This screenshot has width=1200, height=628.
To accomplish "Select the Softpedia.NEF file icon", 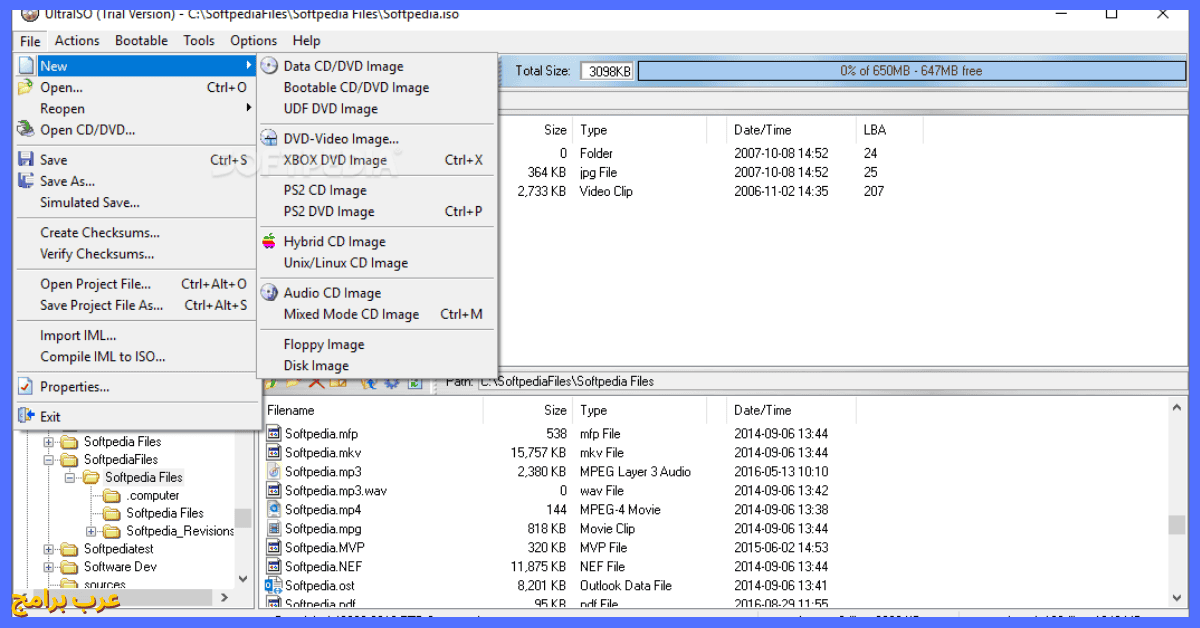I will (x=274, y=566).
